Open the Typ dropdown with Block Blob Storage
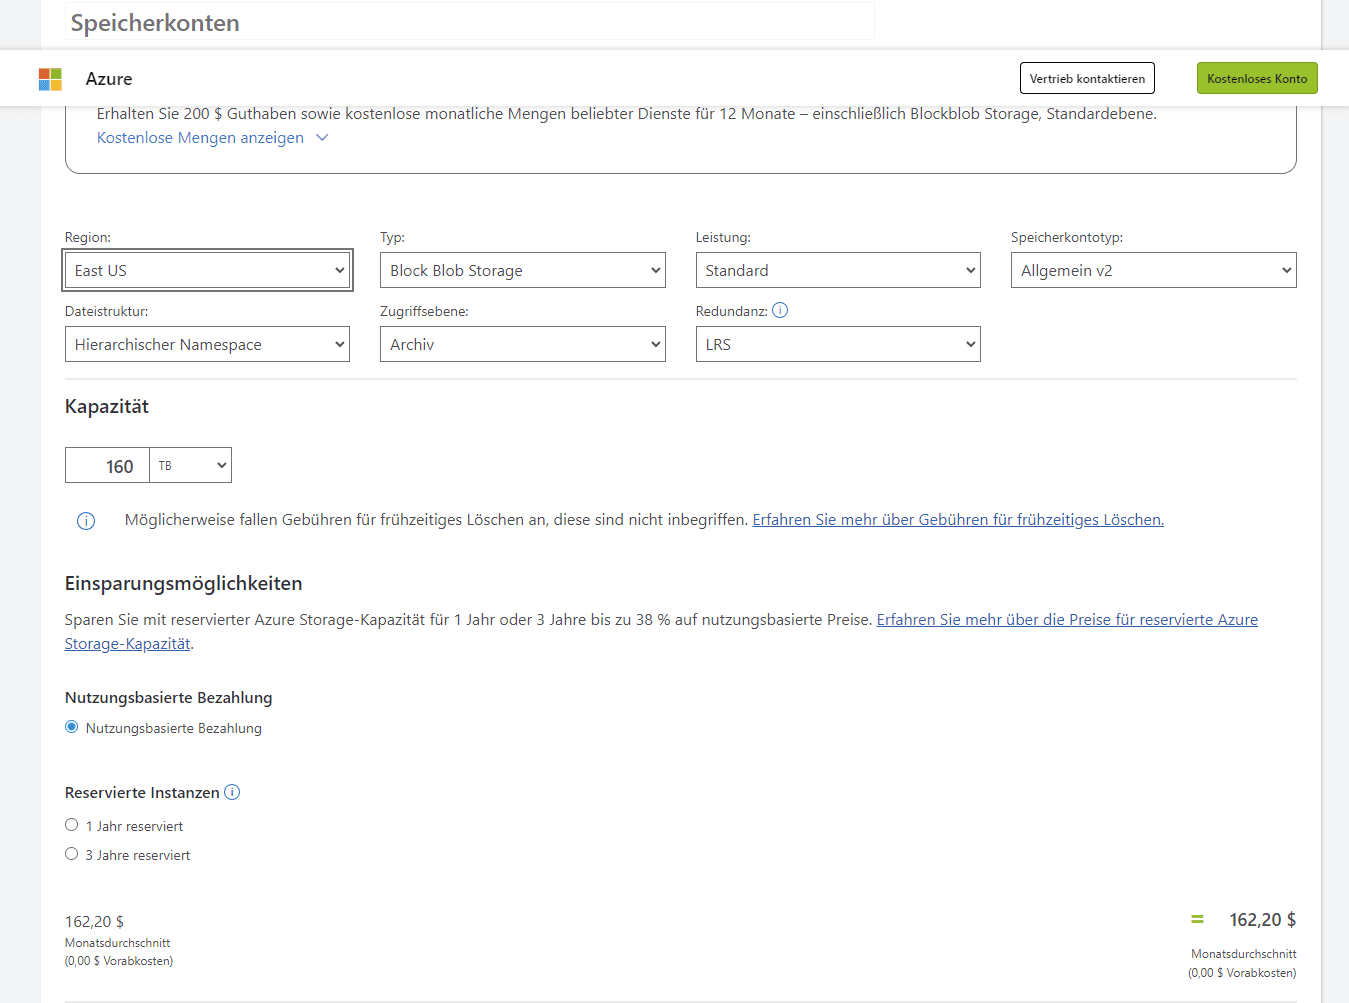 pos(522,270)
